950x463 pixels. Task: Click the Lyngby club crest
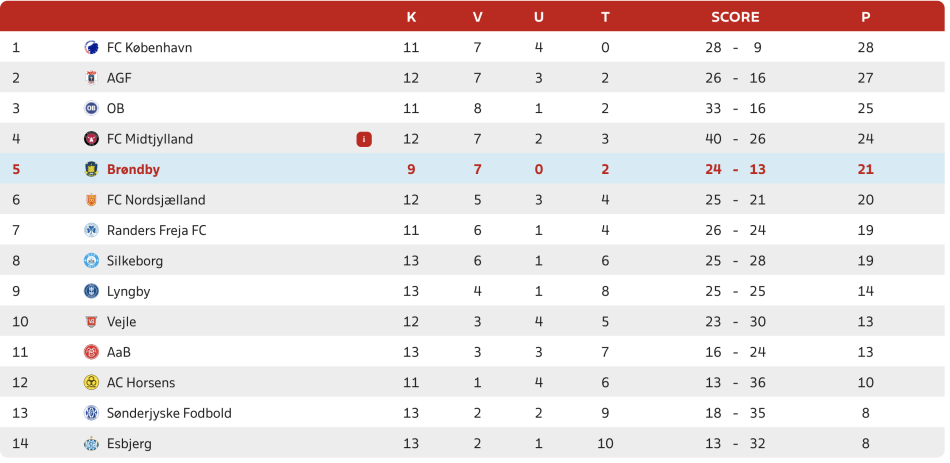coord(91,292)
